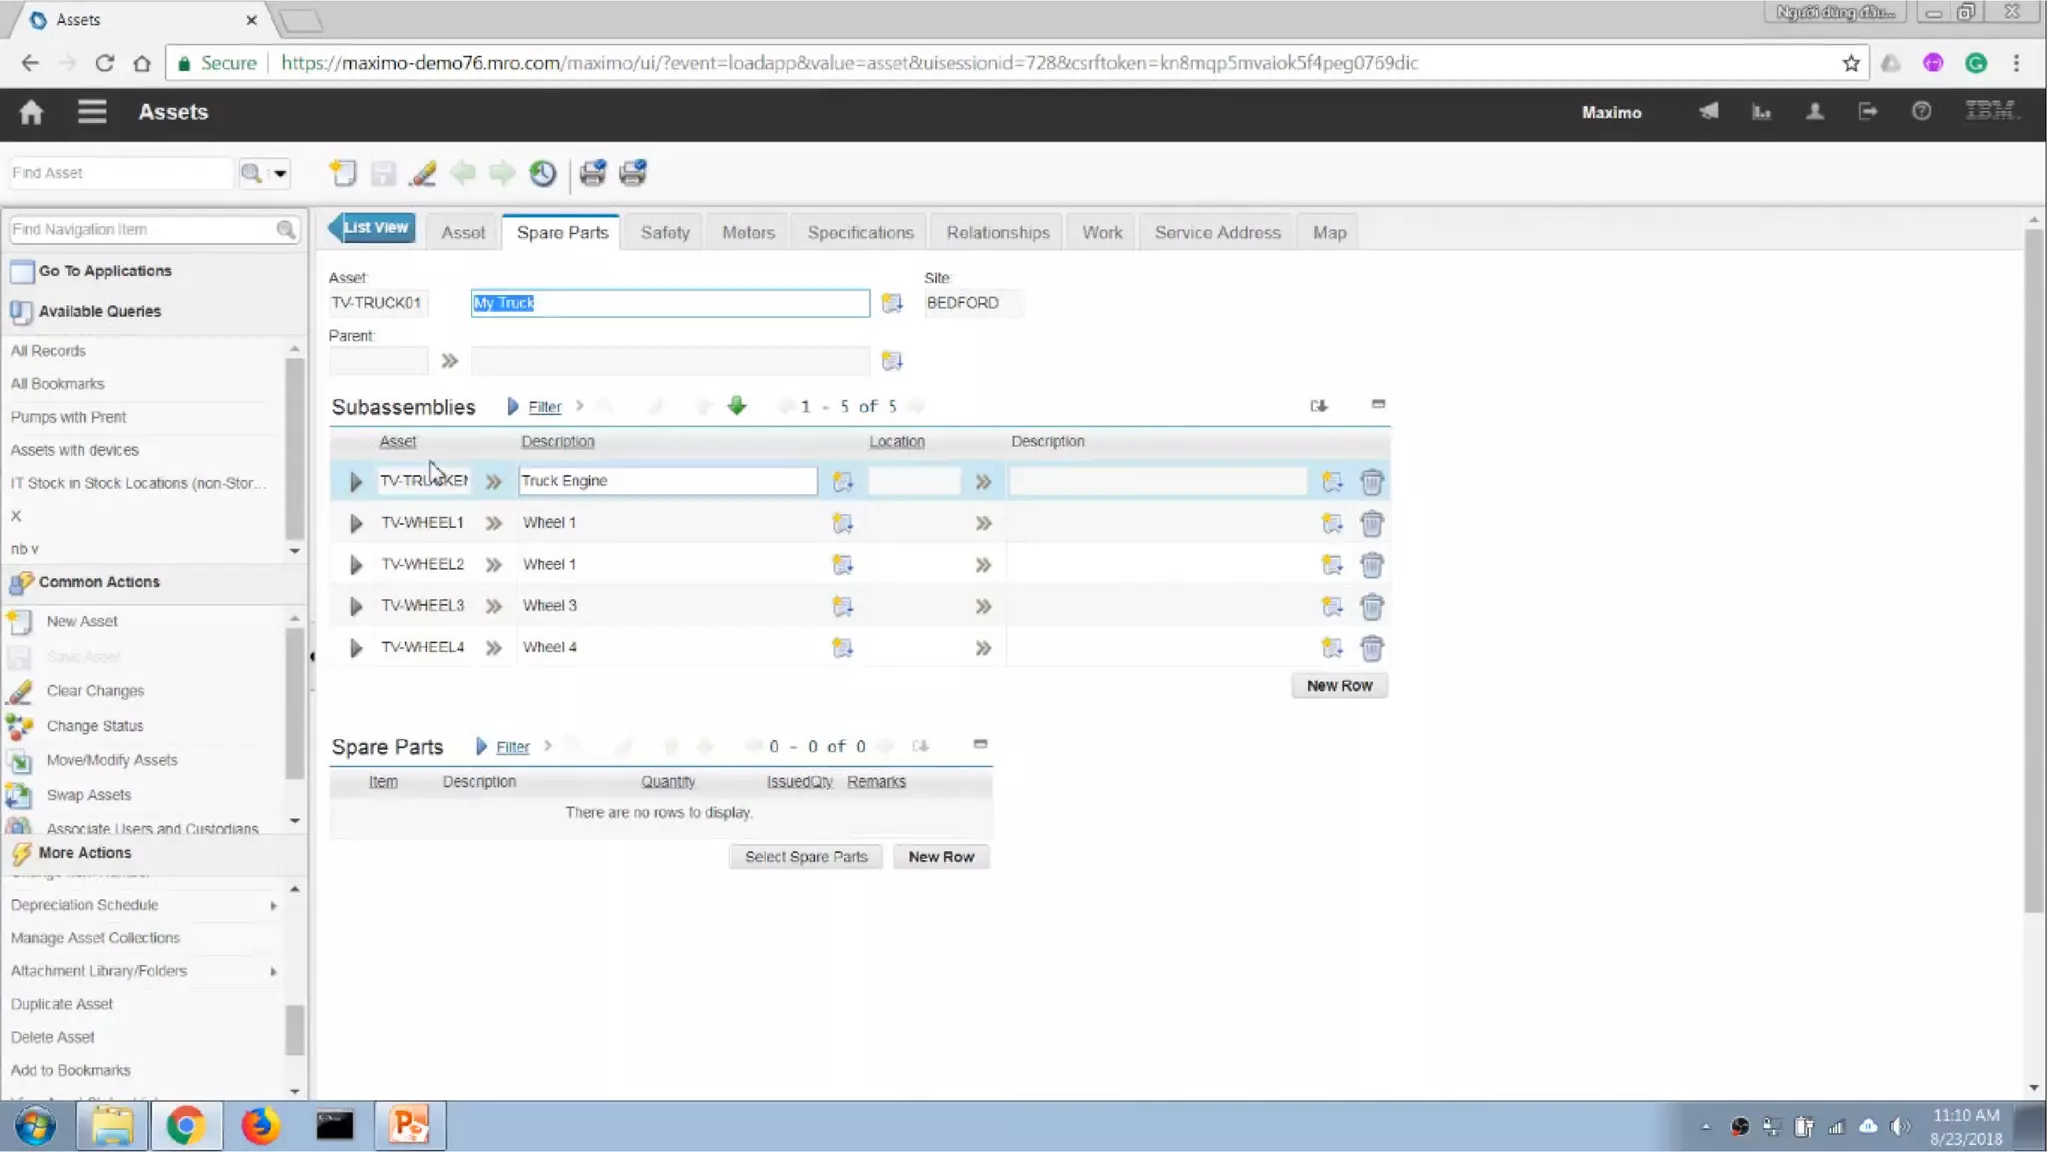Screen dimensions: 2048x1152
Task: Click Help question mark icon in header
Action: [1921, 112]
